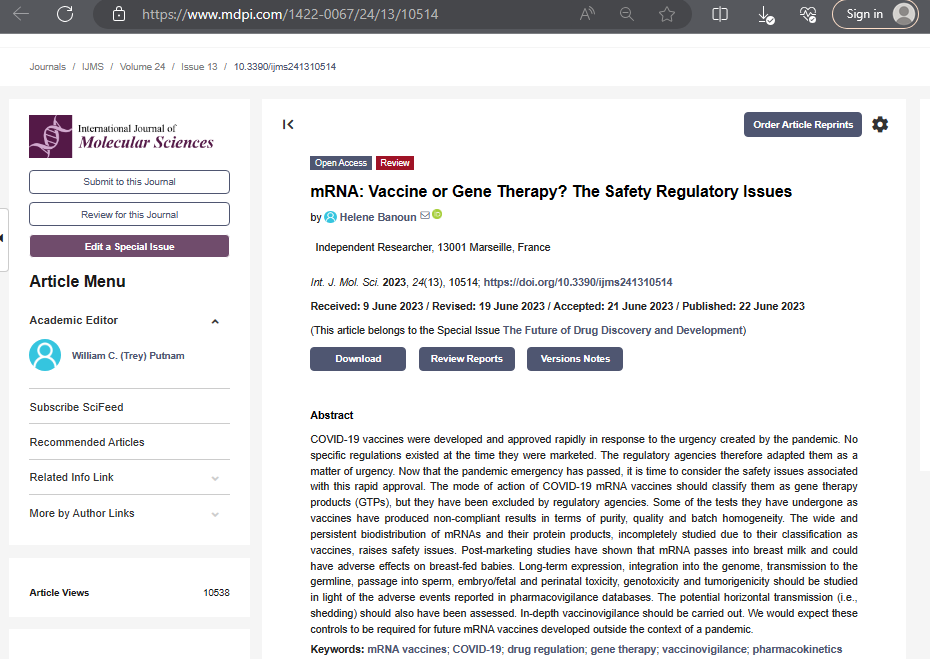The height and width of the screenshot is (659, 930).
Task: Open split screen icon in toolbar
Action: (x=719, y=14)
